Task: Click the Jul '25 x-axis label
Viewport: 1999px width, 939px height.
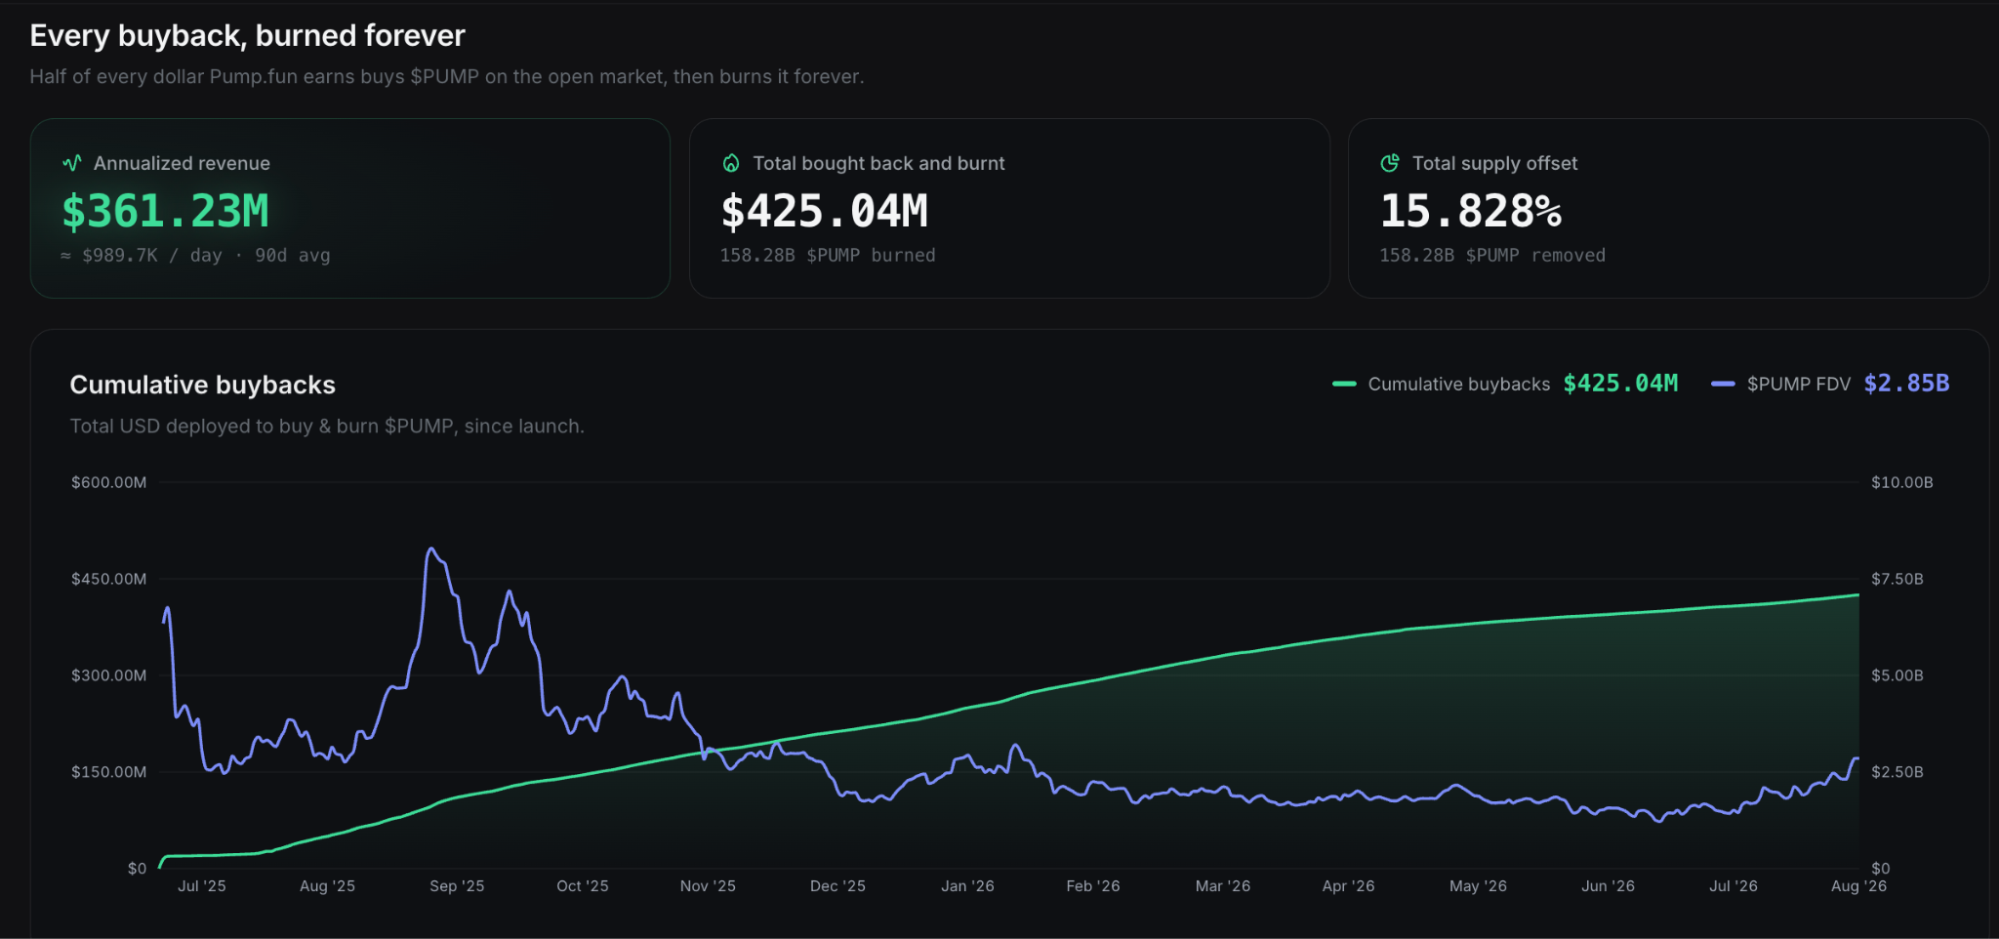Action: click(202, 886)
